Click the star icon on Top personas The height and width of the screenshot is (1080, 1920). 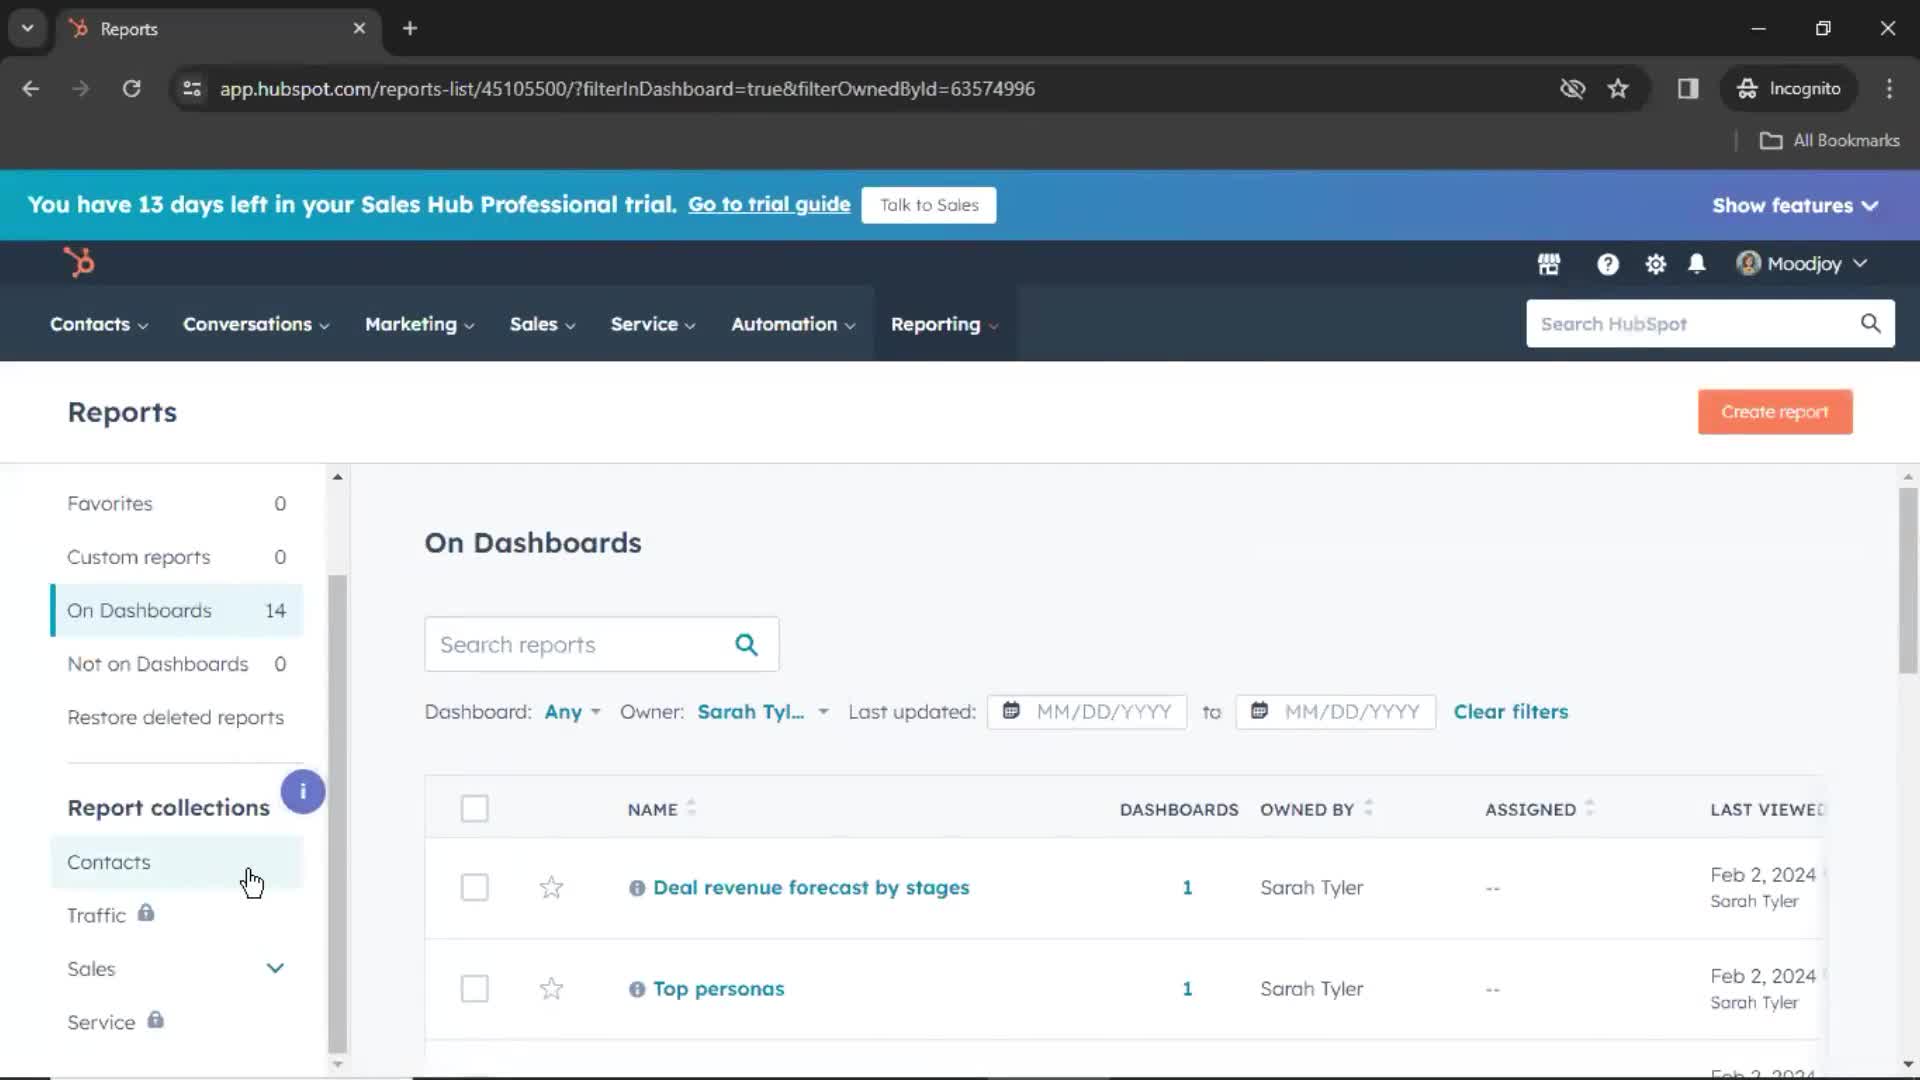(551, 988)
